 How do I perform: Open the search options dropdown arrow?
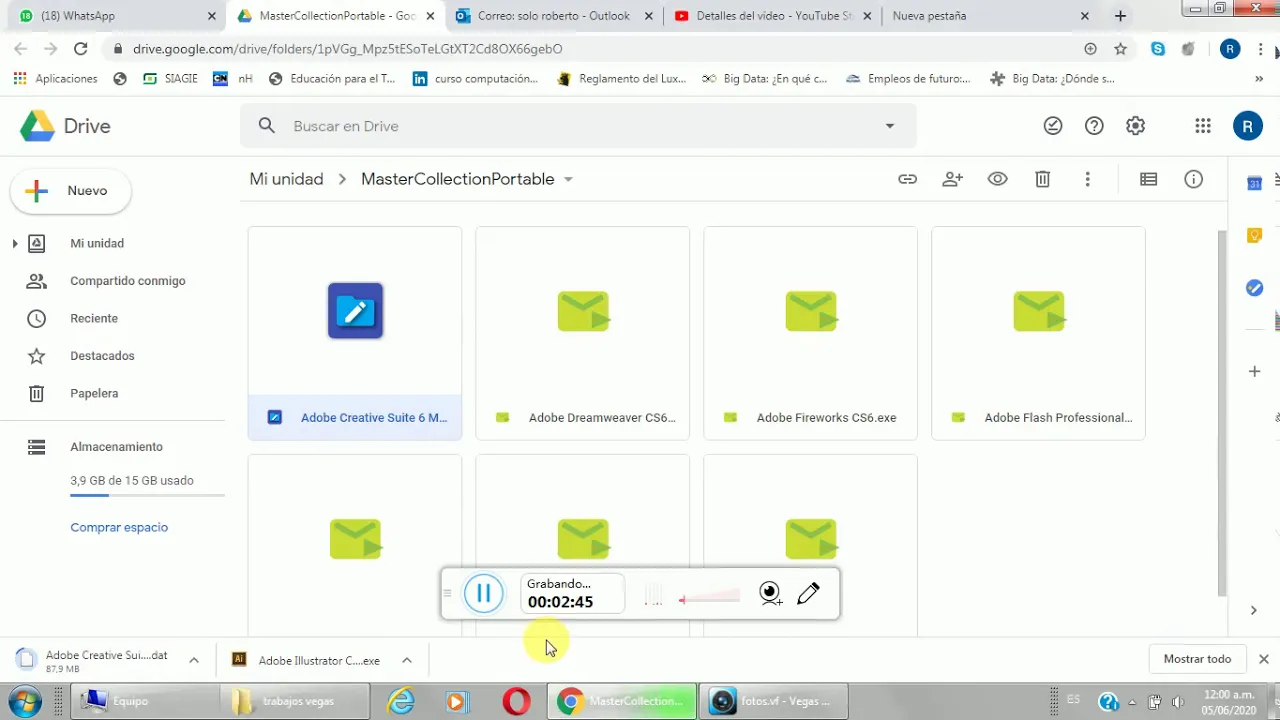[889, 126]
